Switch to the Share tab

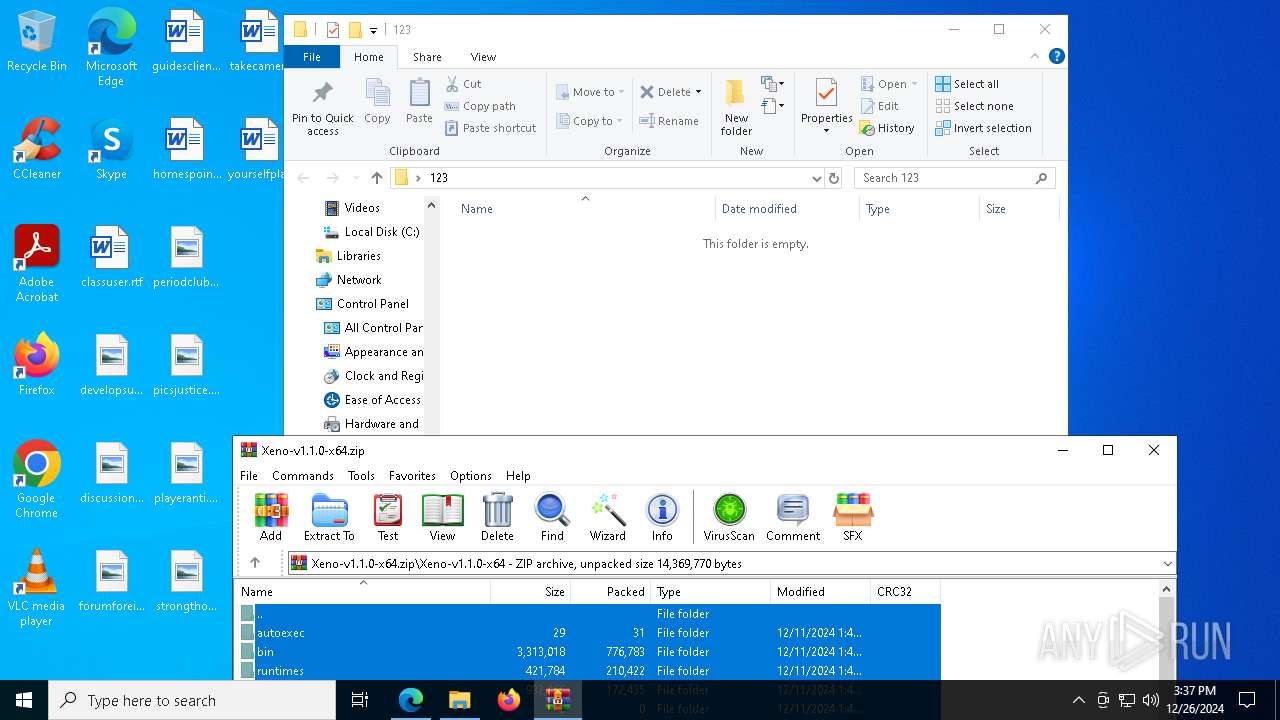click(427, 57)
